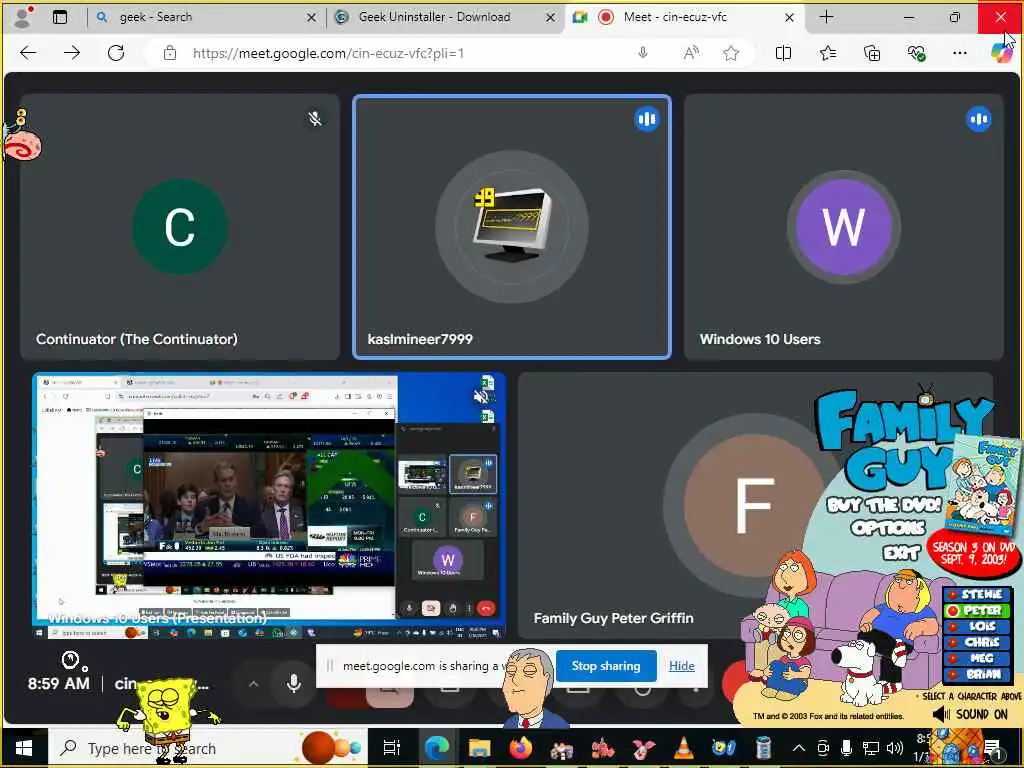This screenshot has height=768, width=1024.
Task: Close the Geek Uninstaller - Download tab
Action: pos(551,18)
